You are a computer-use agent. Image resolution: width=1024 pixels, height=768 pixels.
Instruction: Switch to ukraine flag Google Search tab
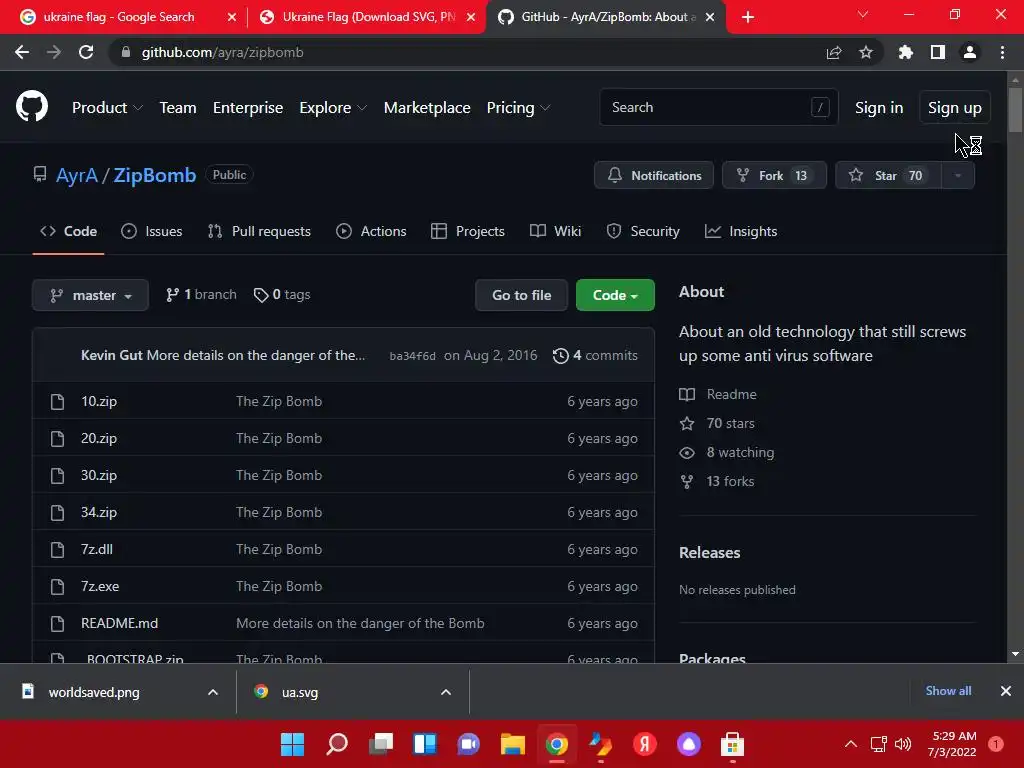coord(120,17)
